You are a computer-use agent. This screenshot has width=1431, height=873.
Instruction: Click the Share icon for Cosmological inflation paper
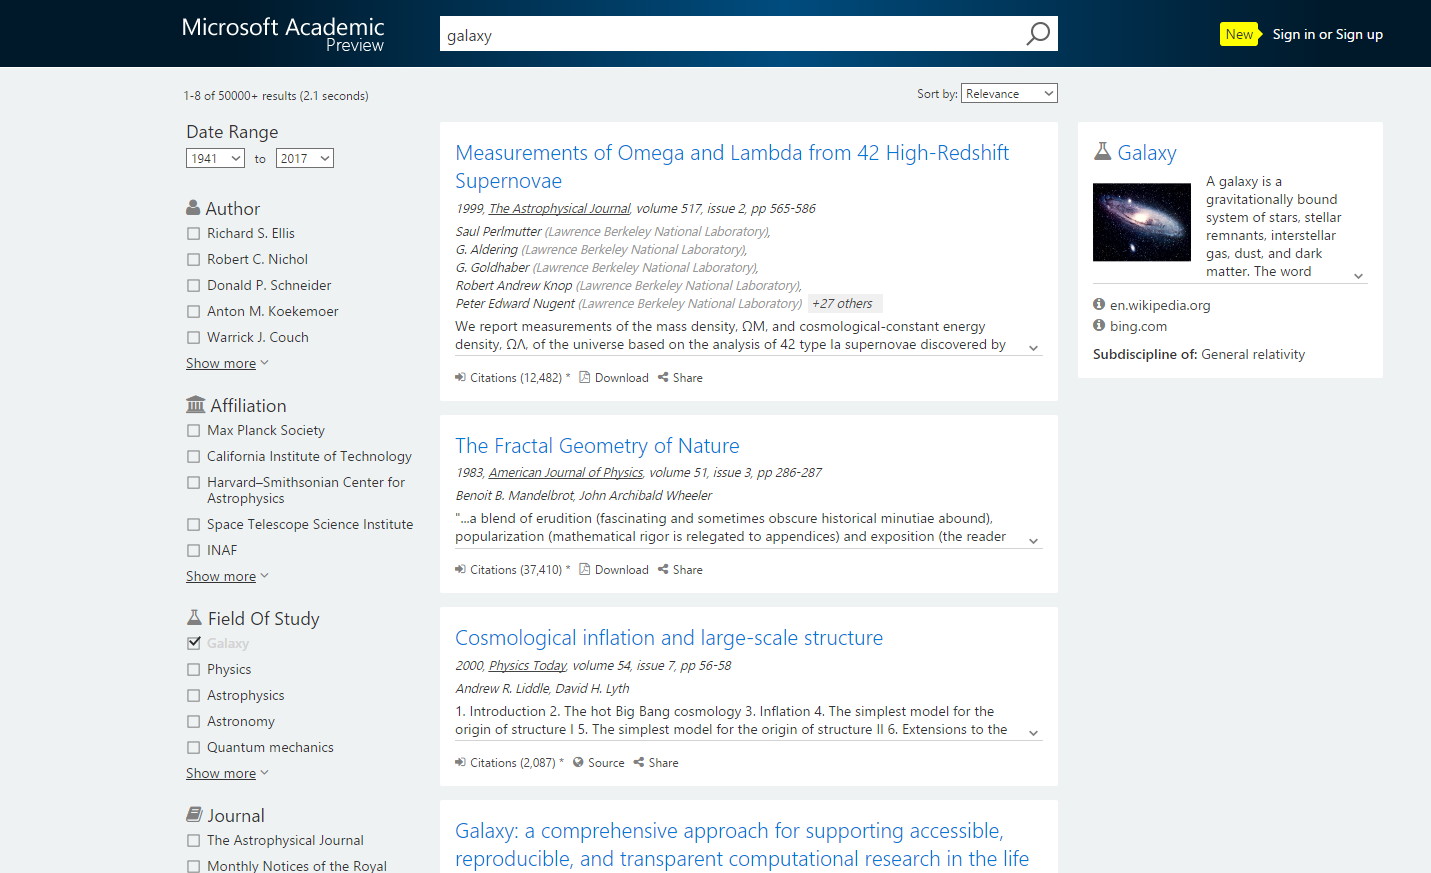pyautogui.click(x=639, y=763)
